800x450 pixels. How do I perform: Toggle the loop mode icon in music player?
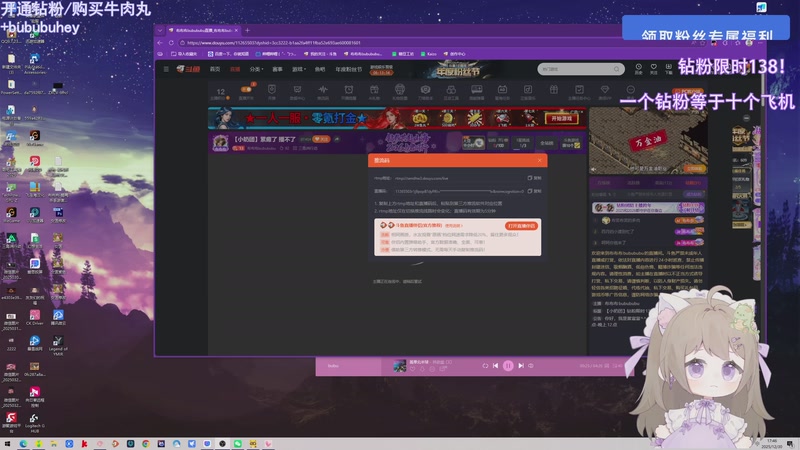485,366
